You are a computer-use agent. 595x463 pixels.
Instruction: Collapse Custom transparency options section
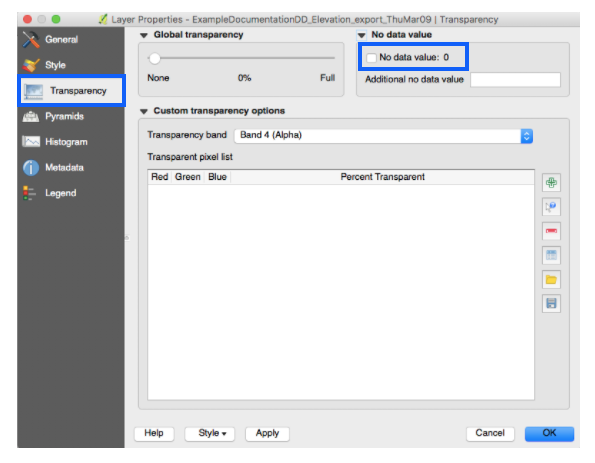144,111
